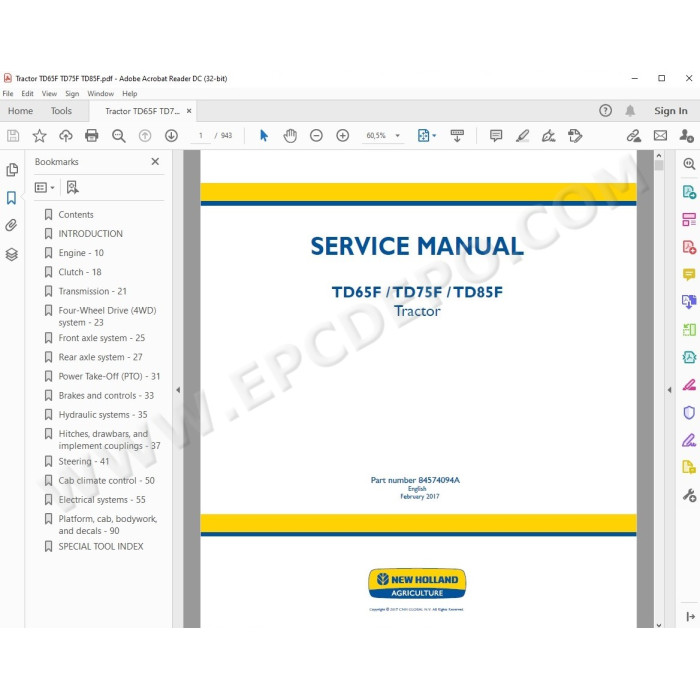
Task: Open Organize Pages tool in right pane
Action: (689, 220)
